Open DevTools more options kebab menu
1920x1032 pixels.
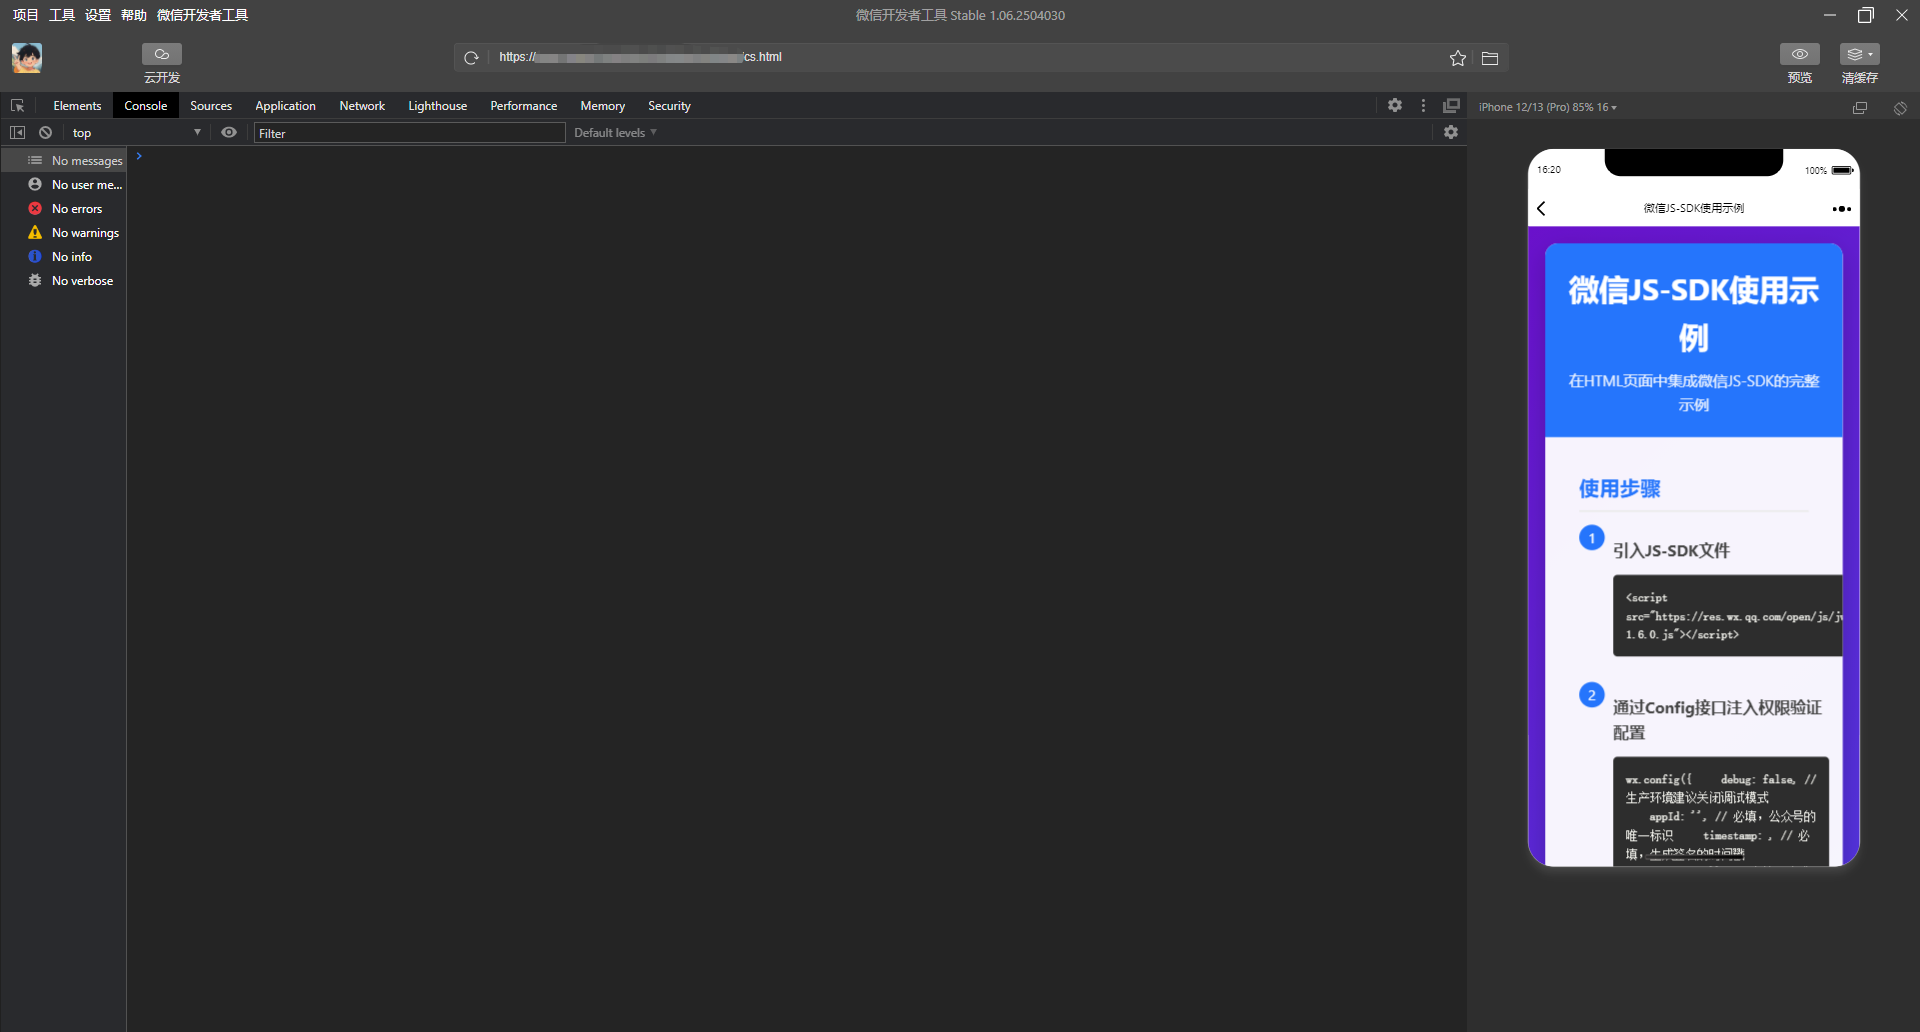pos(1423,105)
